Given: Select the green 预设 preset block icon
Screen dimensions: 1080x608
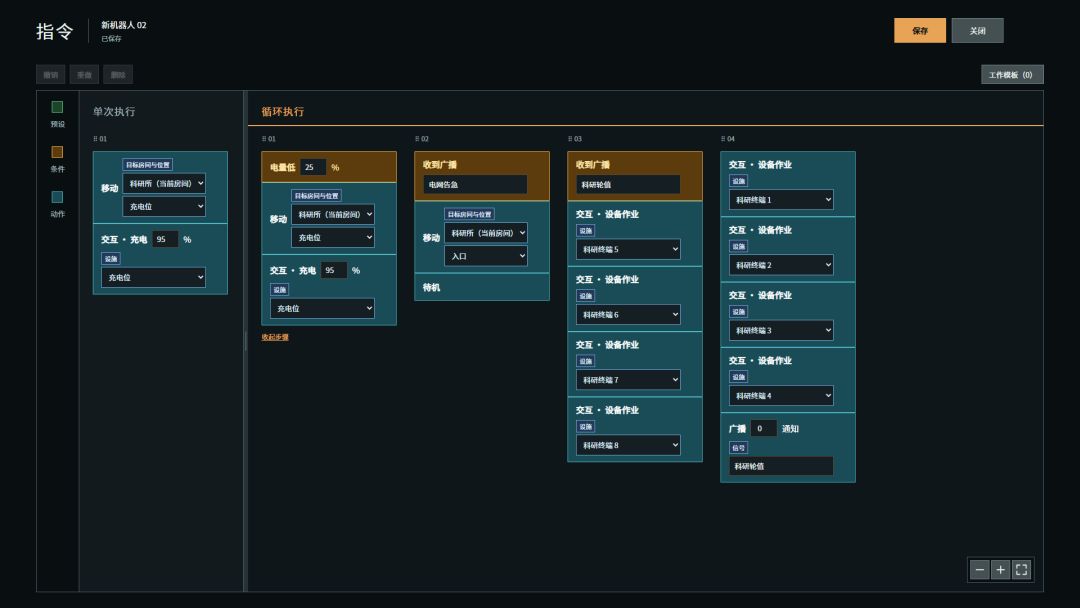Looking at the screenshot, I should pyautogui.click(x=57, y=107).
